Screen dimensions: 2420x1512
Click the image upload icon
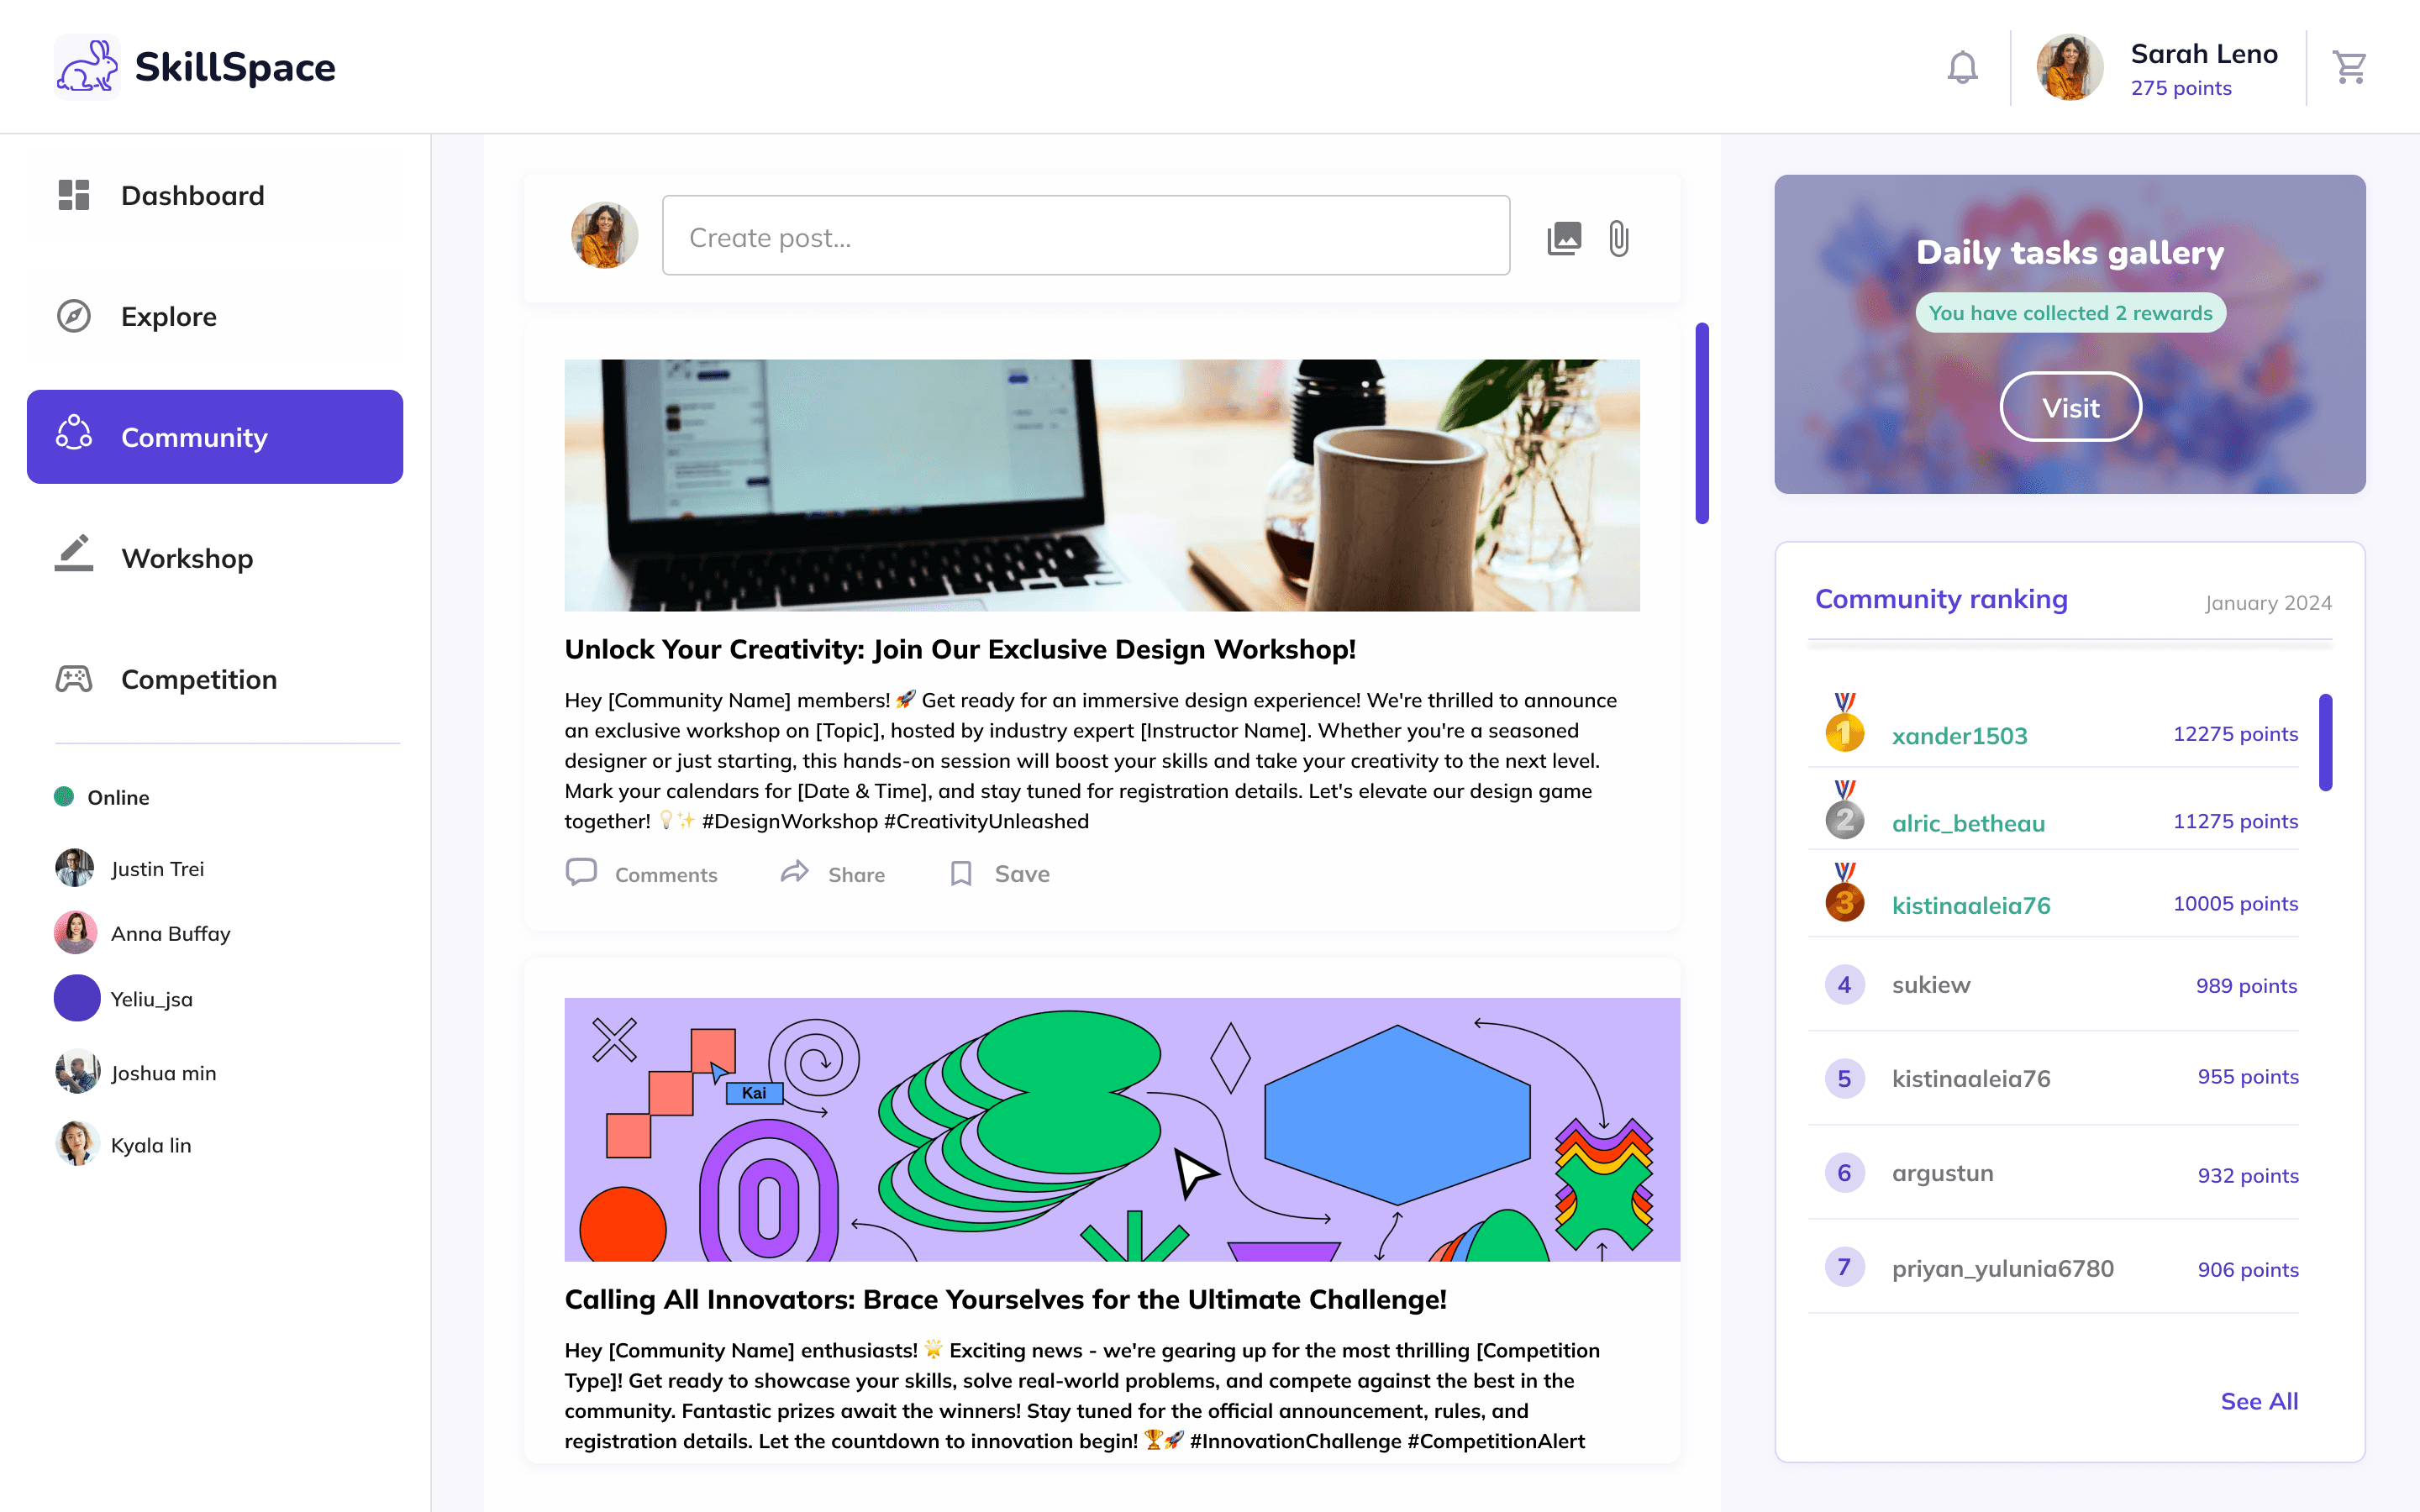pyautogui.click(x=1564, y=238)
